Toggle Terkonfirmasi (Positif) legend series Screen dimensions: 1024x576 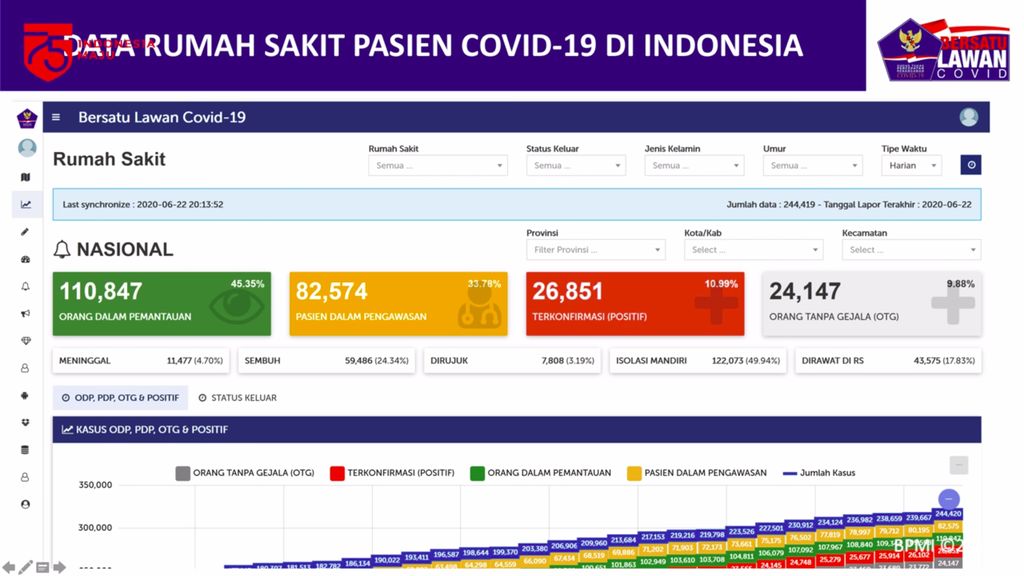pyautogui.click(x=392, y=473)
